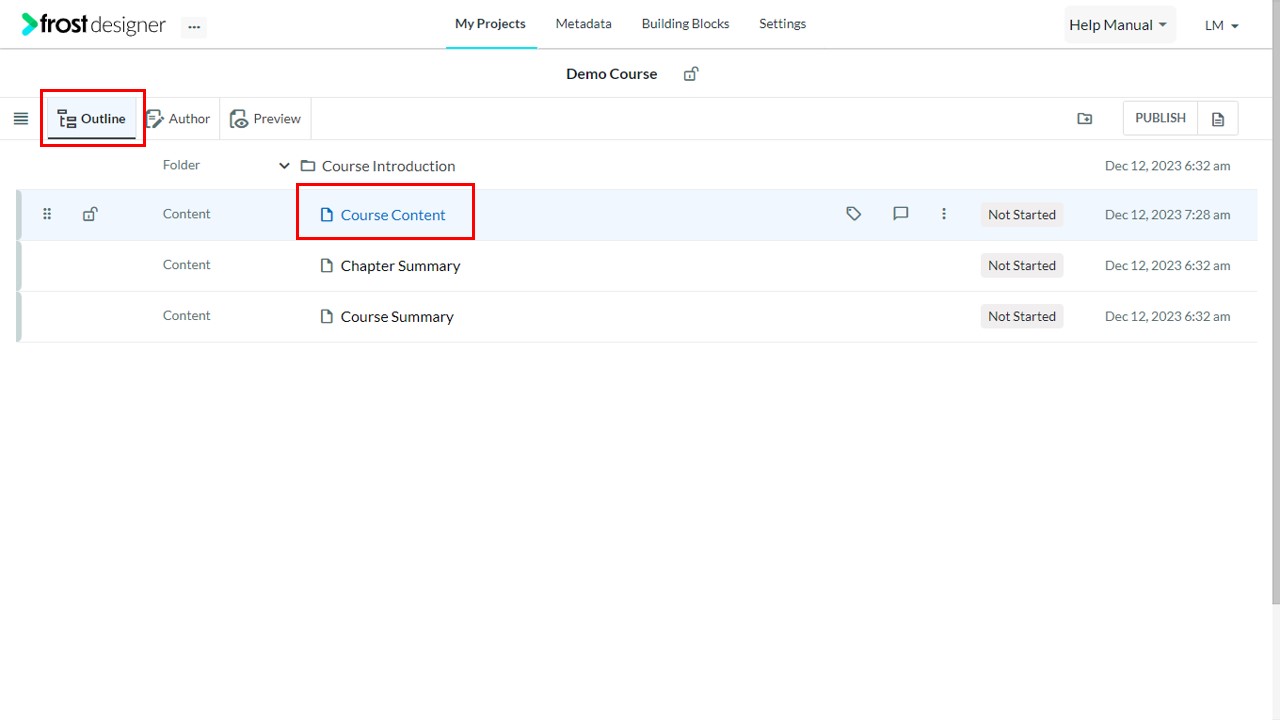
Task: Click the page icon of Course Content
Action: (x=326, y=215)
